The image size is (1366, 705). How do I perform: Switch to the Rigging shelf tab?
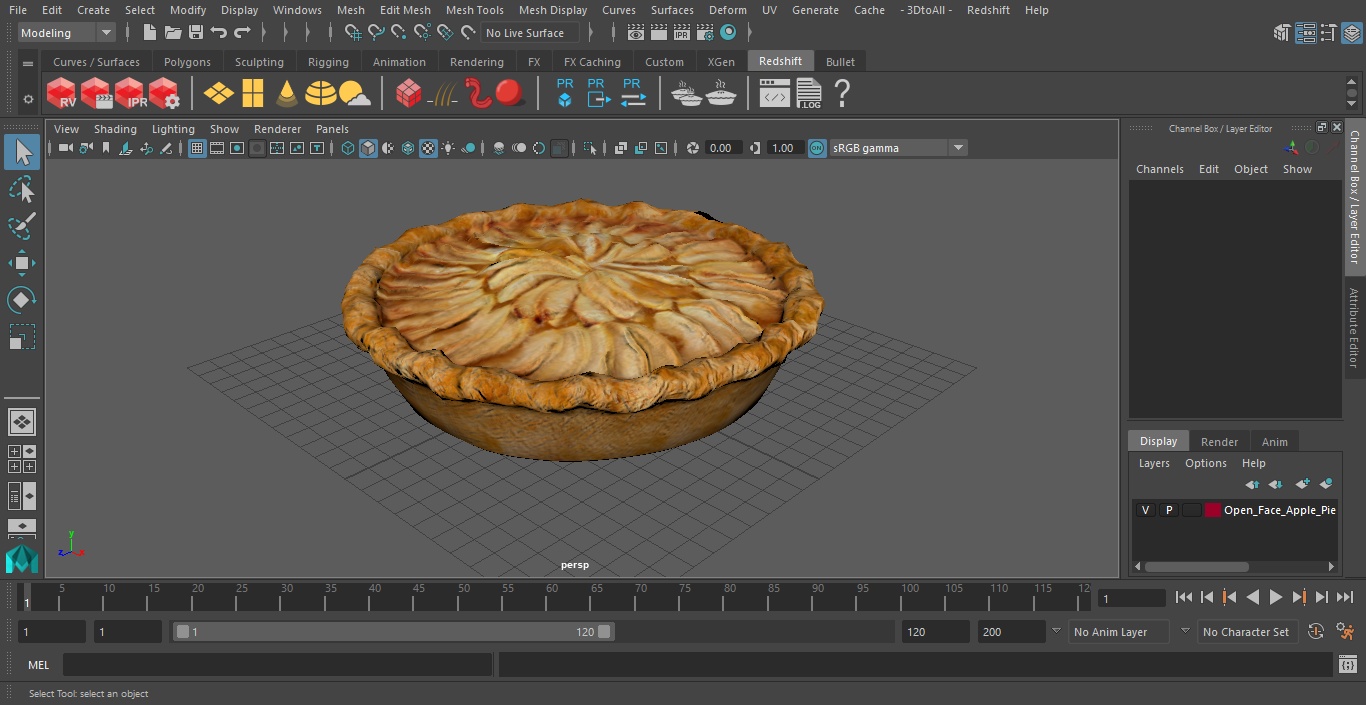click(328, 62)
